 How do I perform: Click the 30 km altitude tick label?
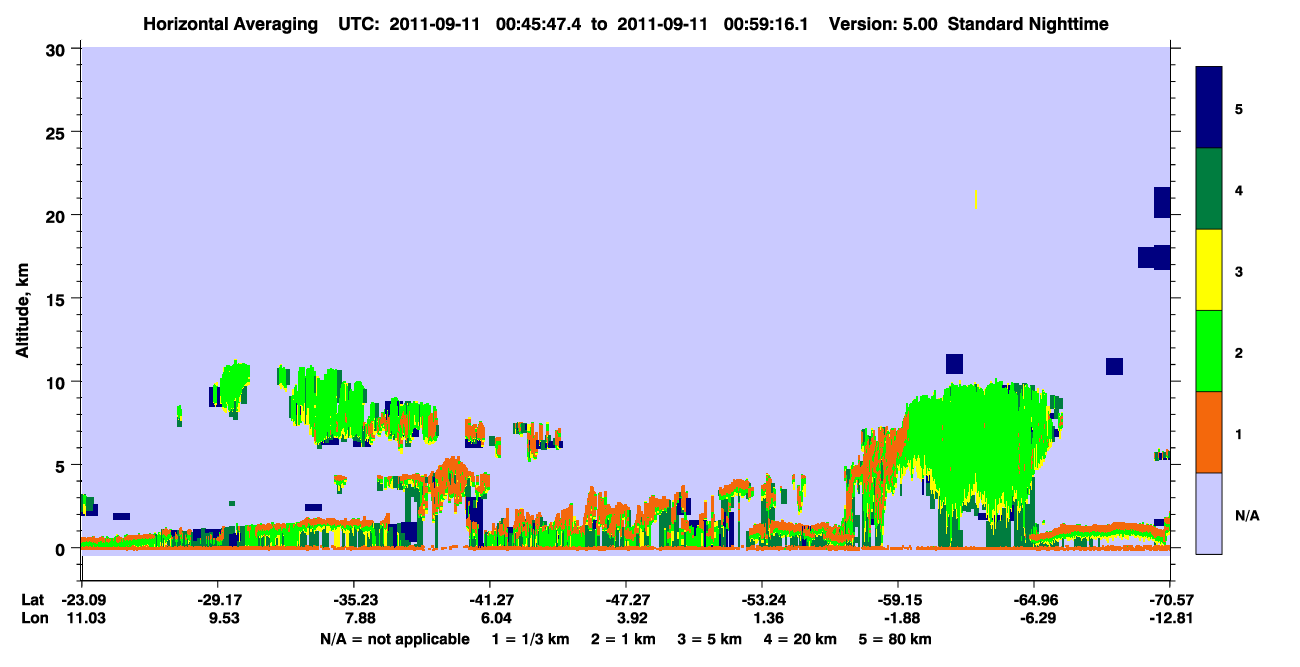pos(57,49)
